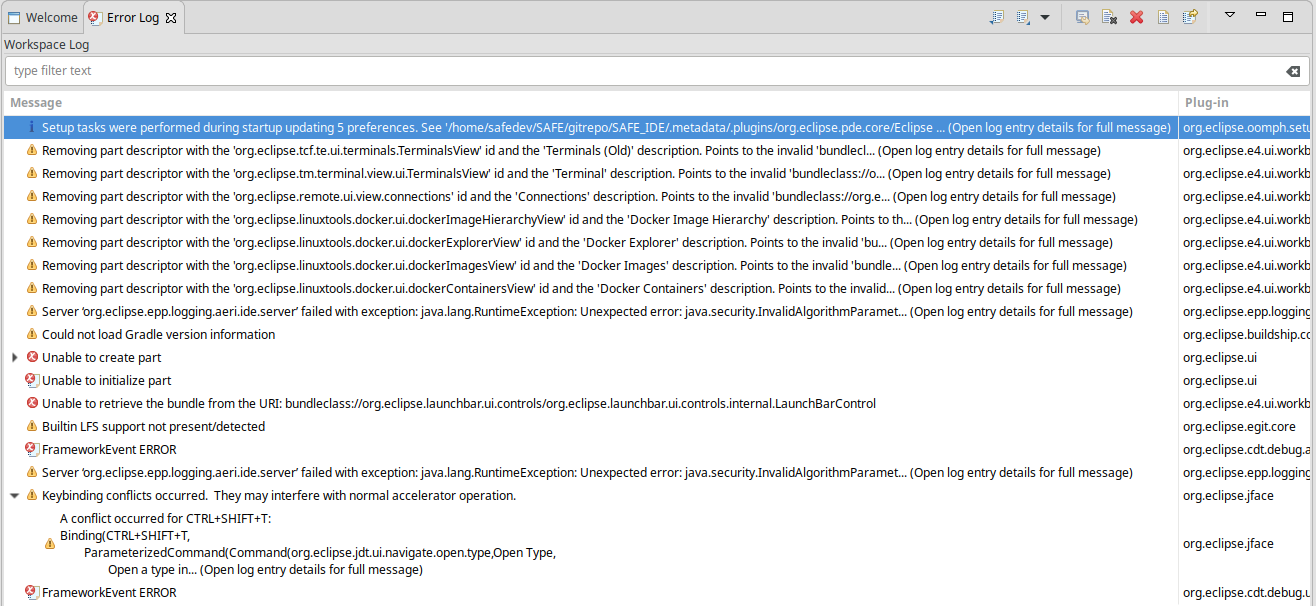The width and height of the screenshot is (1316, 606).
Task: Click the Import Log toolbar icon
Action: point(1023,17)
